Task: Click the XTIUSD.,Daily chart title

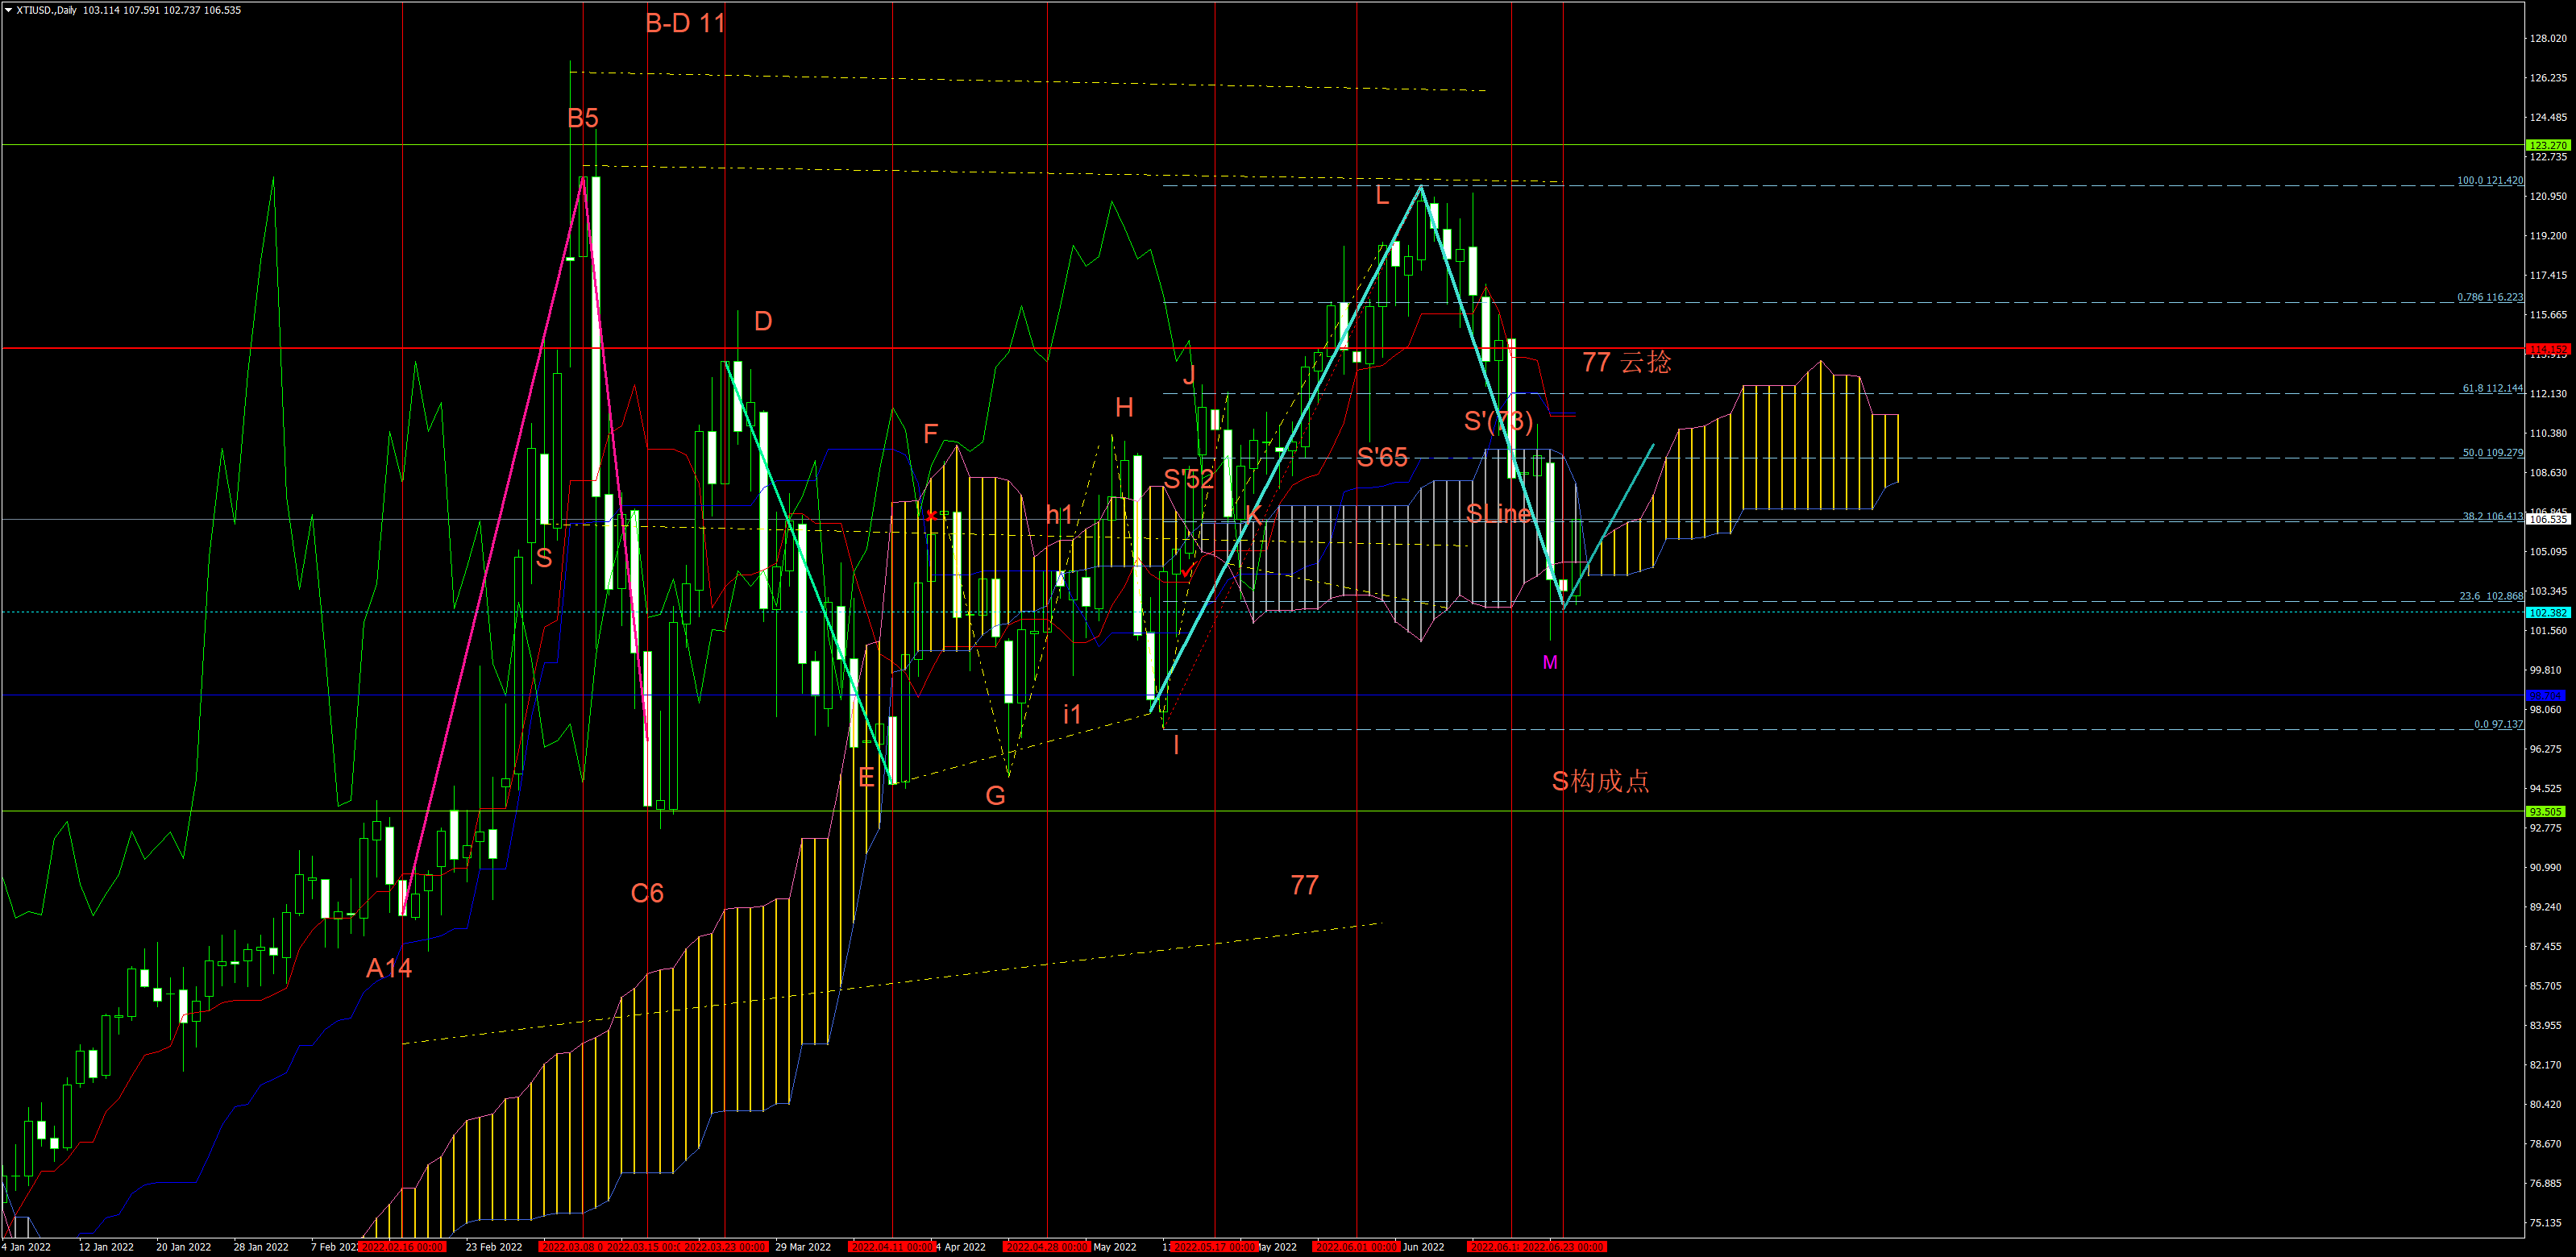Action: [47, 10]
